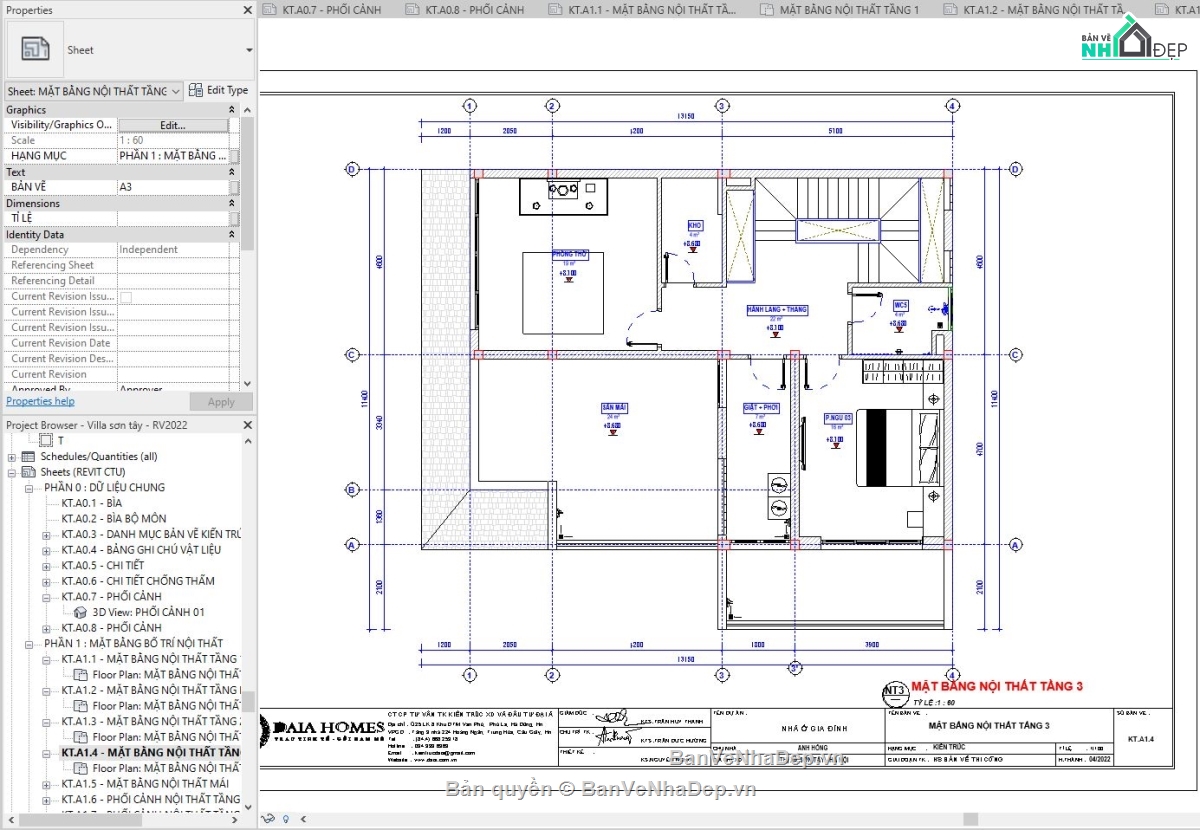Click Floor Plan icon under KT.A1.2
The height and width of the screenshot is (830, 1200).
pyautogui.click(x=82, y=705)
